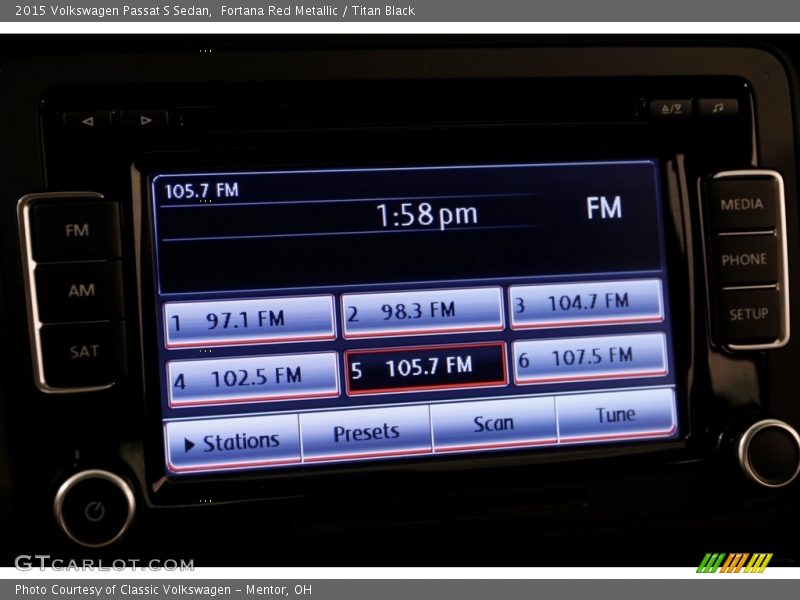Select preset 1 at 97.1 FM
The width and height of the screenshot is (800, 600).
(x=250, y=321)
